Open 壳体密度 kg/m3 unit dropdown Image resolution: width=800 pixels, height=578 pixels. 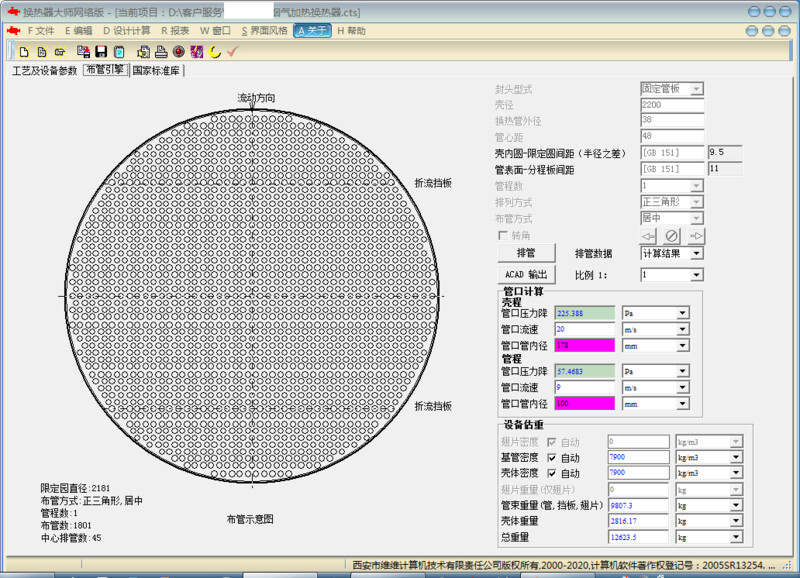pyautogui.click(x=736, y=473)
